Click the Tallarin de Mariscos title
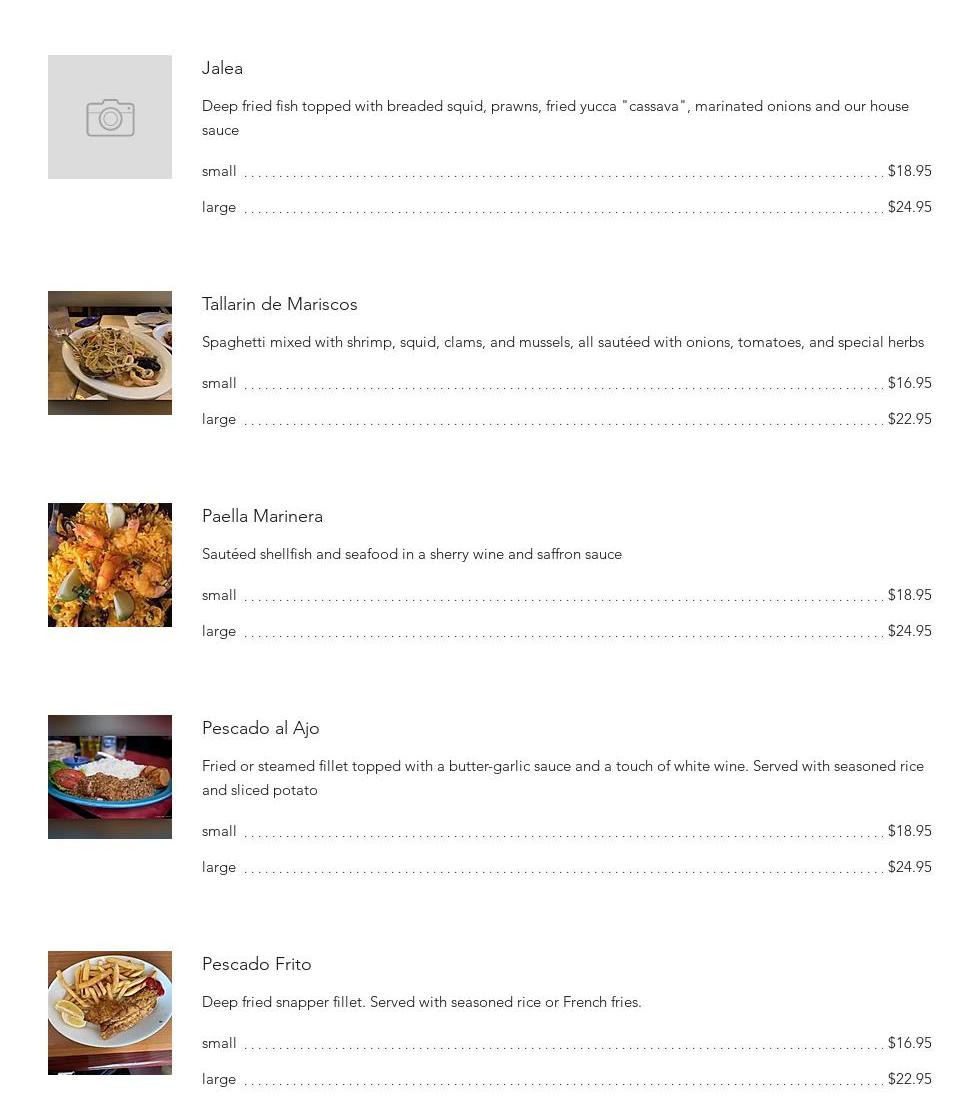Image resolution: width=965 pixels, height=1116 pixels. (279, 304)
